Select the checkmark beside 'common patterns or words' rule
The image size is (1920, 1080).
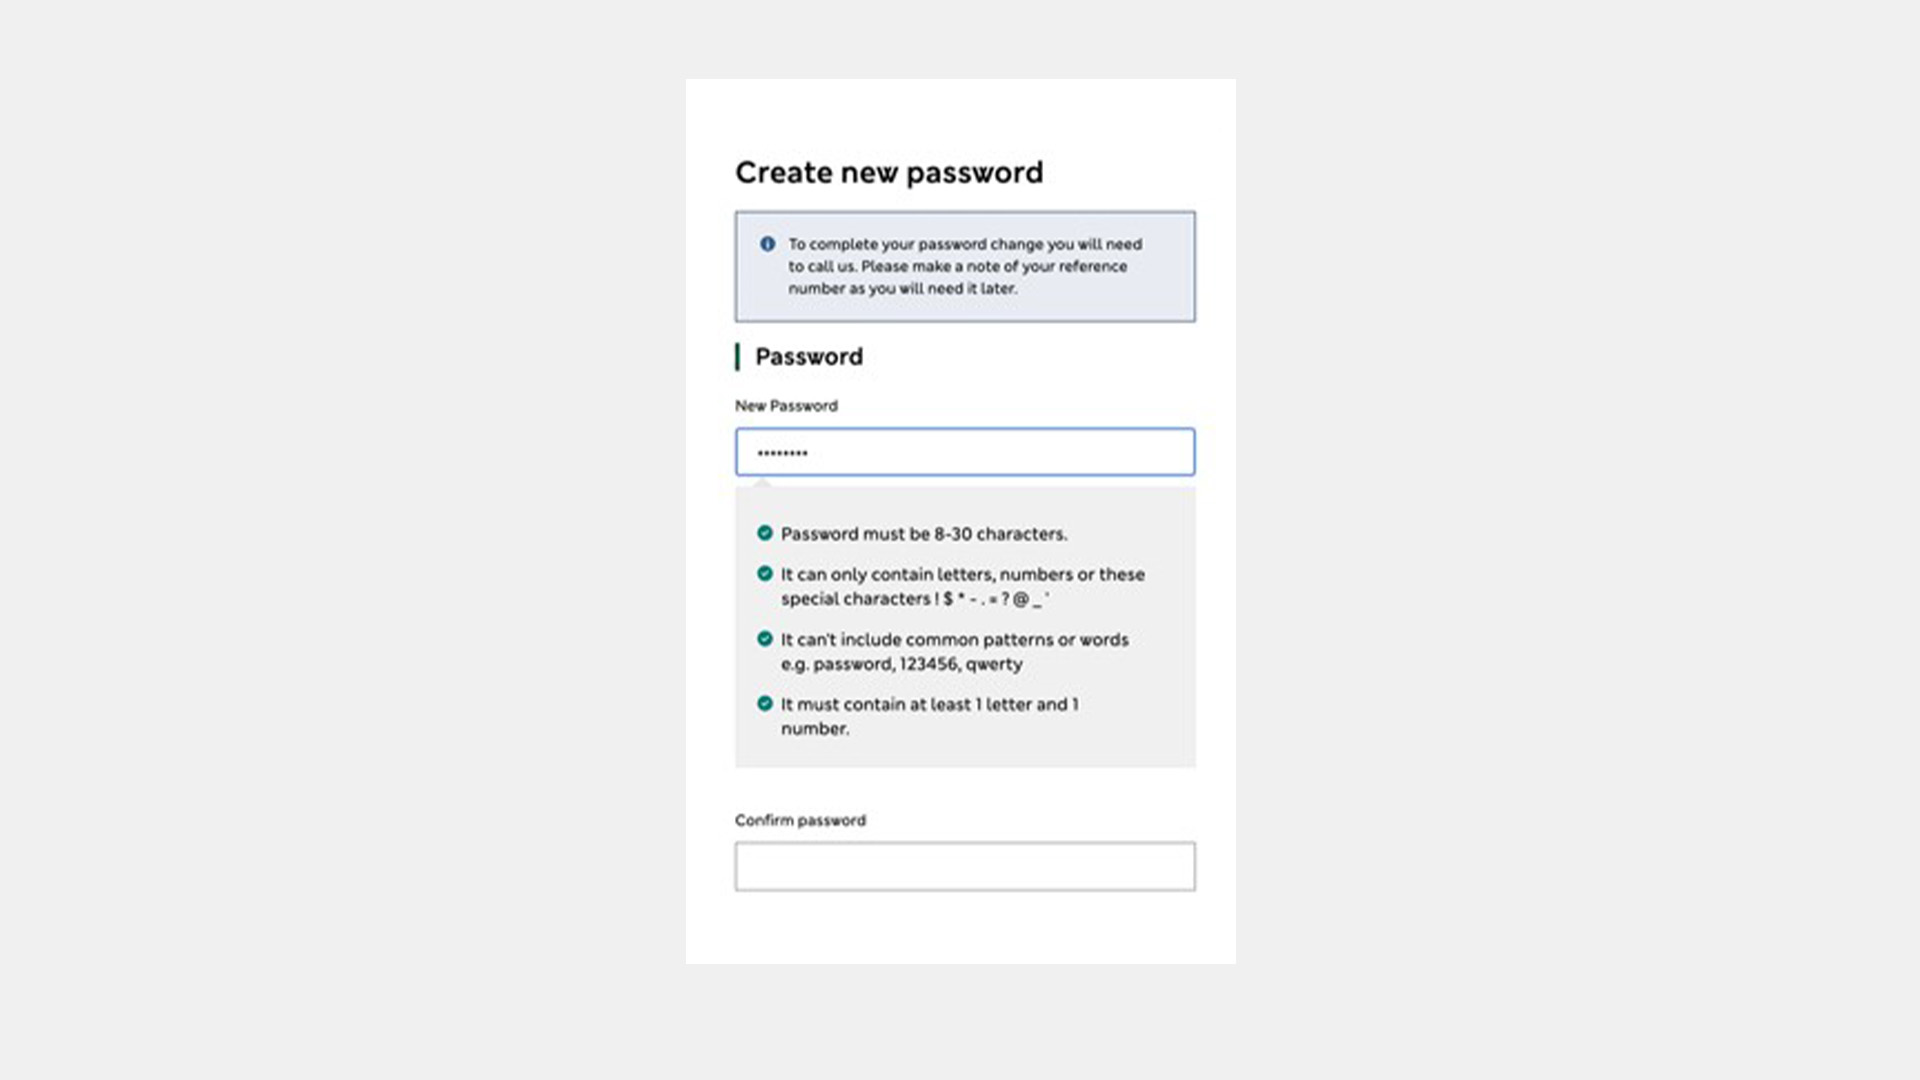coord(765,639)
